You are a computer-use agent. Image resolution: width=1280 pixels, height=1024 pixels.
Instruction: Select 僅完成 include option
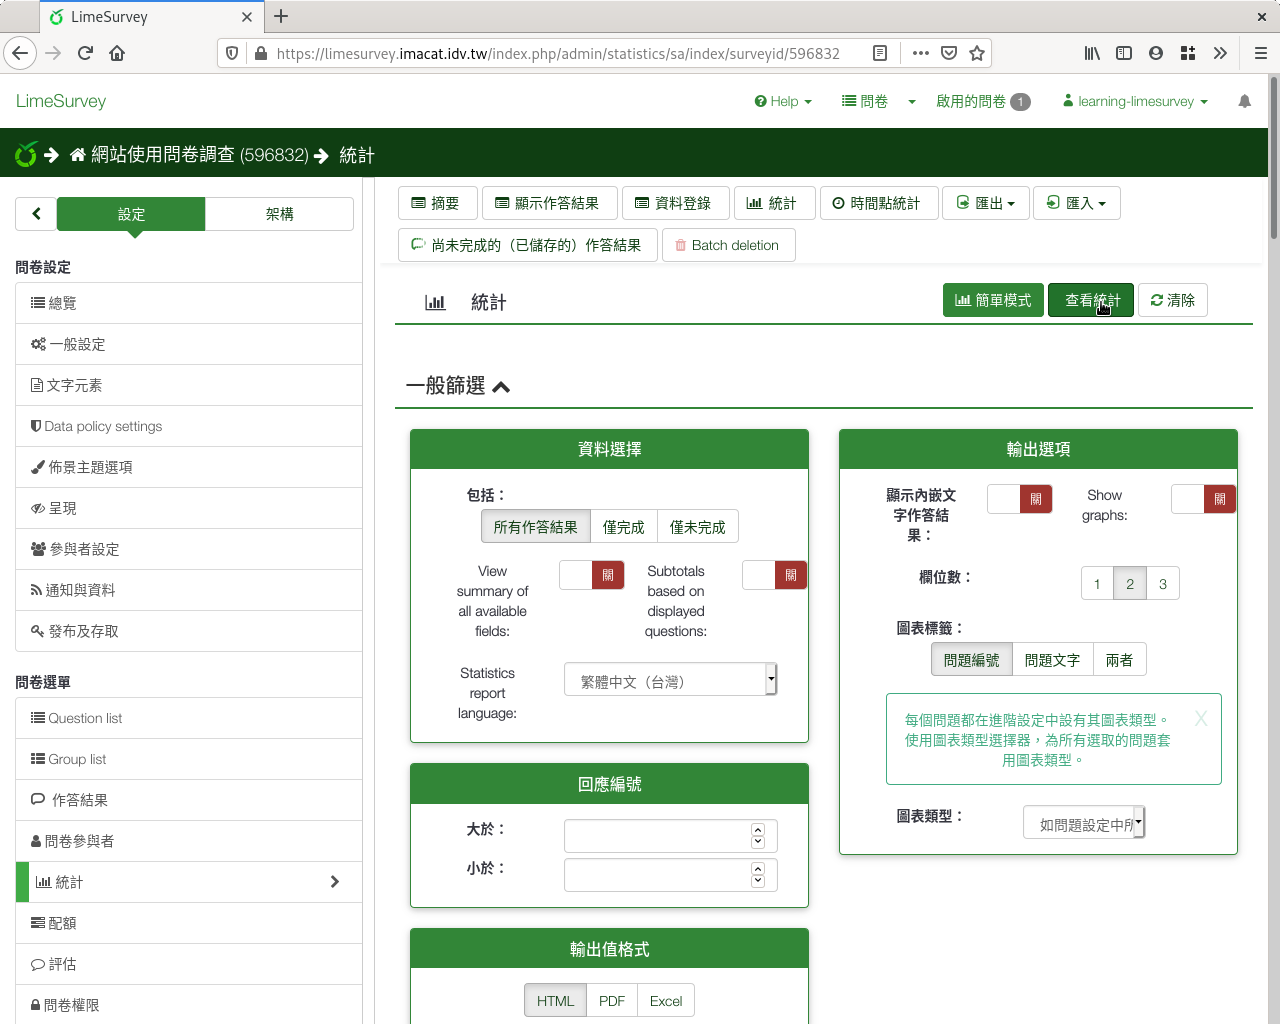(623, 527)
